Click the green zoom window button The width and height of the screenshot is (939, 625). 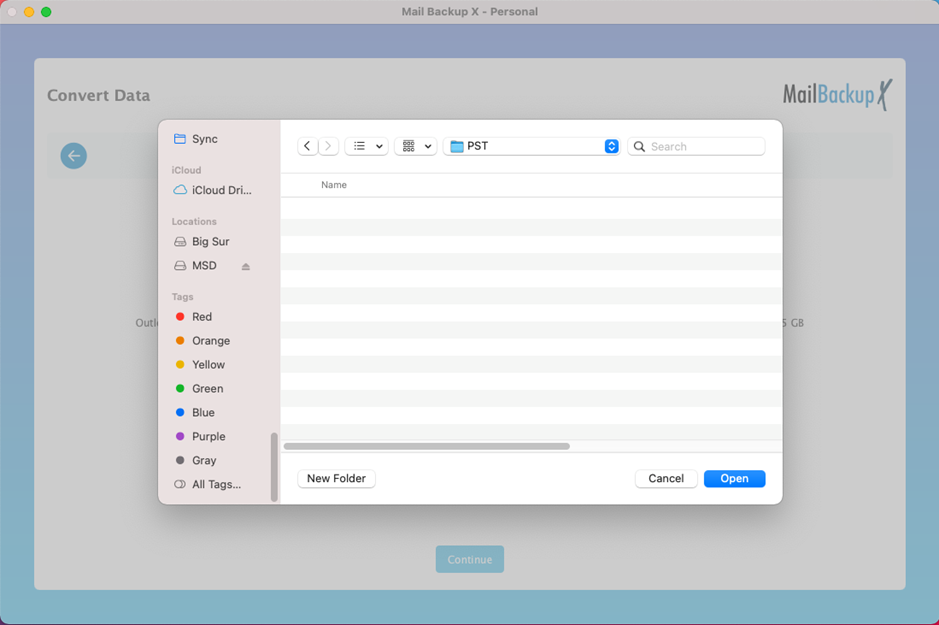(46, 12)
